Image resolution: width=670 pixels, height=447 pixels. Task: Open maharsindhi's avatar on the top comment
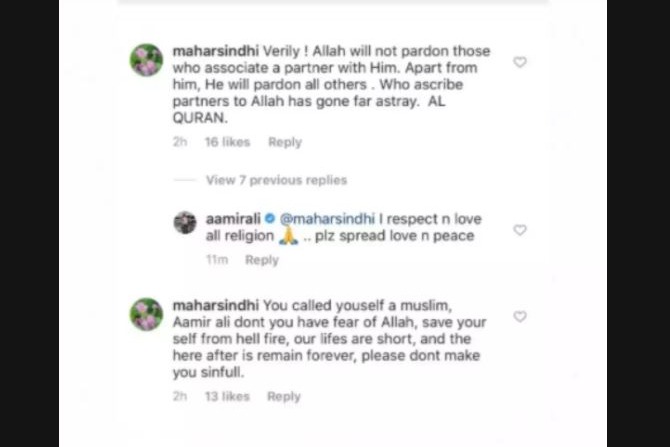click(147, 60)
